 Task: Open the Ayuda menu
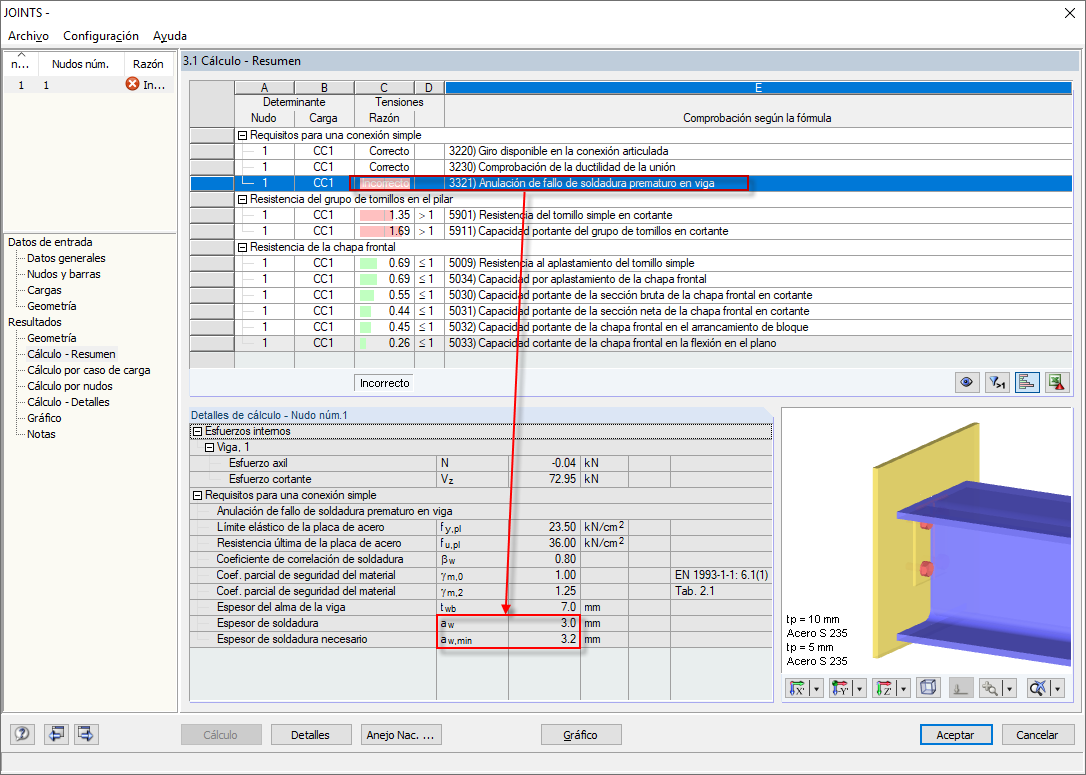pyautogui.click(x=170, y=36)
